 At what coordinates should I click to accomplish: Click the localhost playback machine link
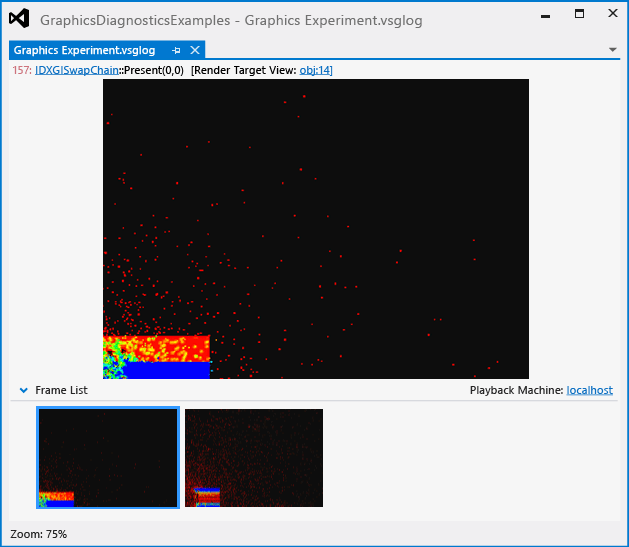tap(589, 390)
